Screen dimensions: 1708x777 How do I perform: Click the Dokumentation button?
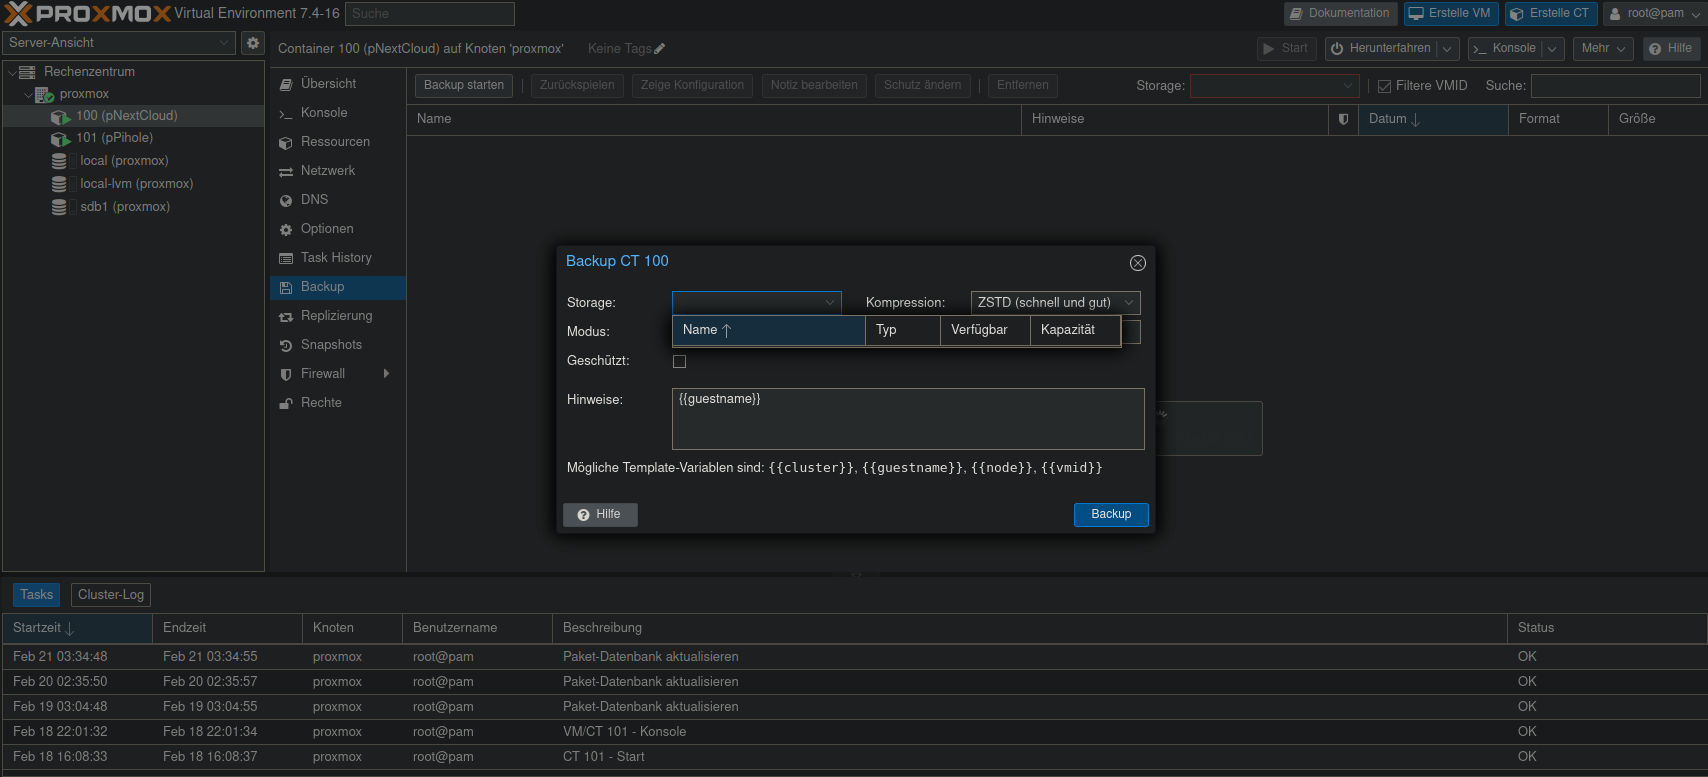point(1341,14)
